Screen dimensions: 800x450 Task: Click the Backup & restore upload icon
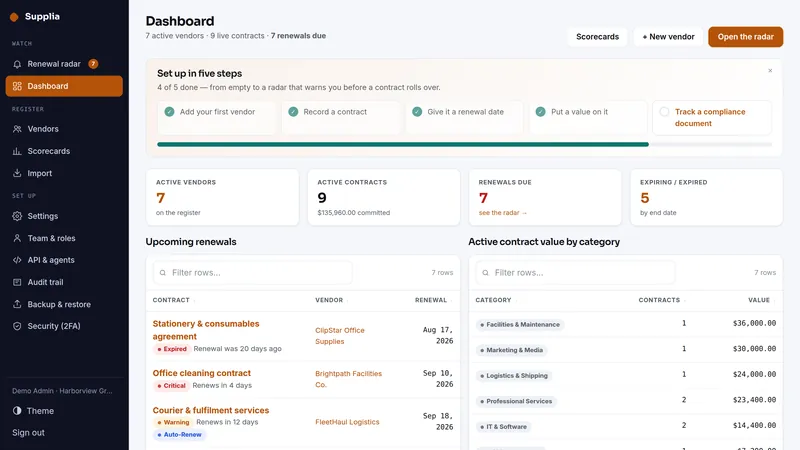17,305
